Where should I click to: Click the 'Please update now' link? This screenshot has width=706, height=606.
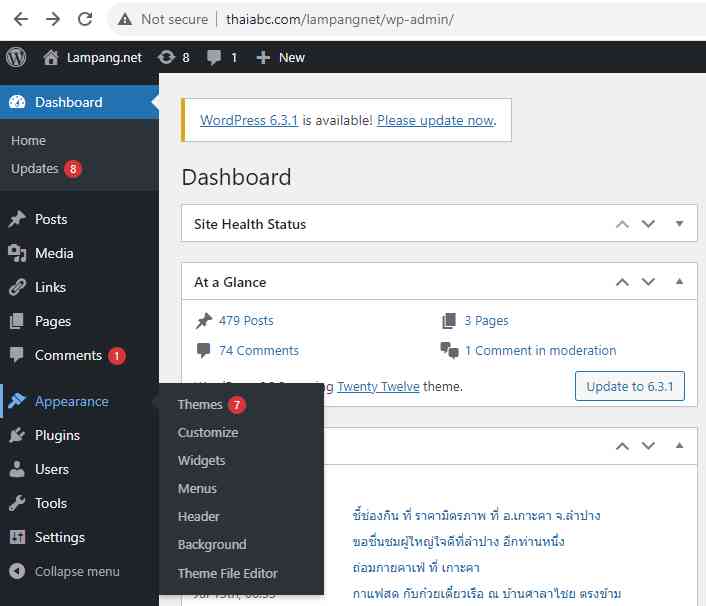click(x=435, y=120)
